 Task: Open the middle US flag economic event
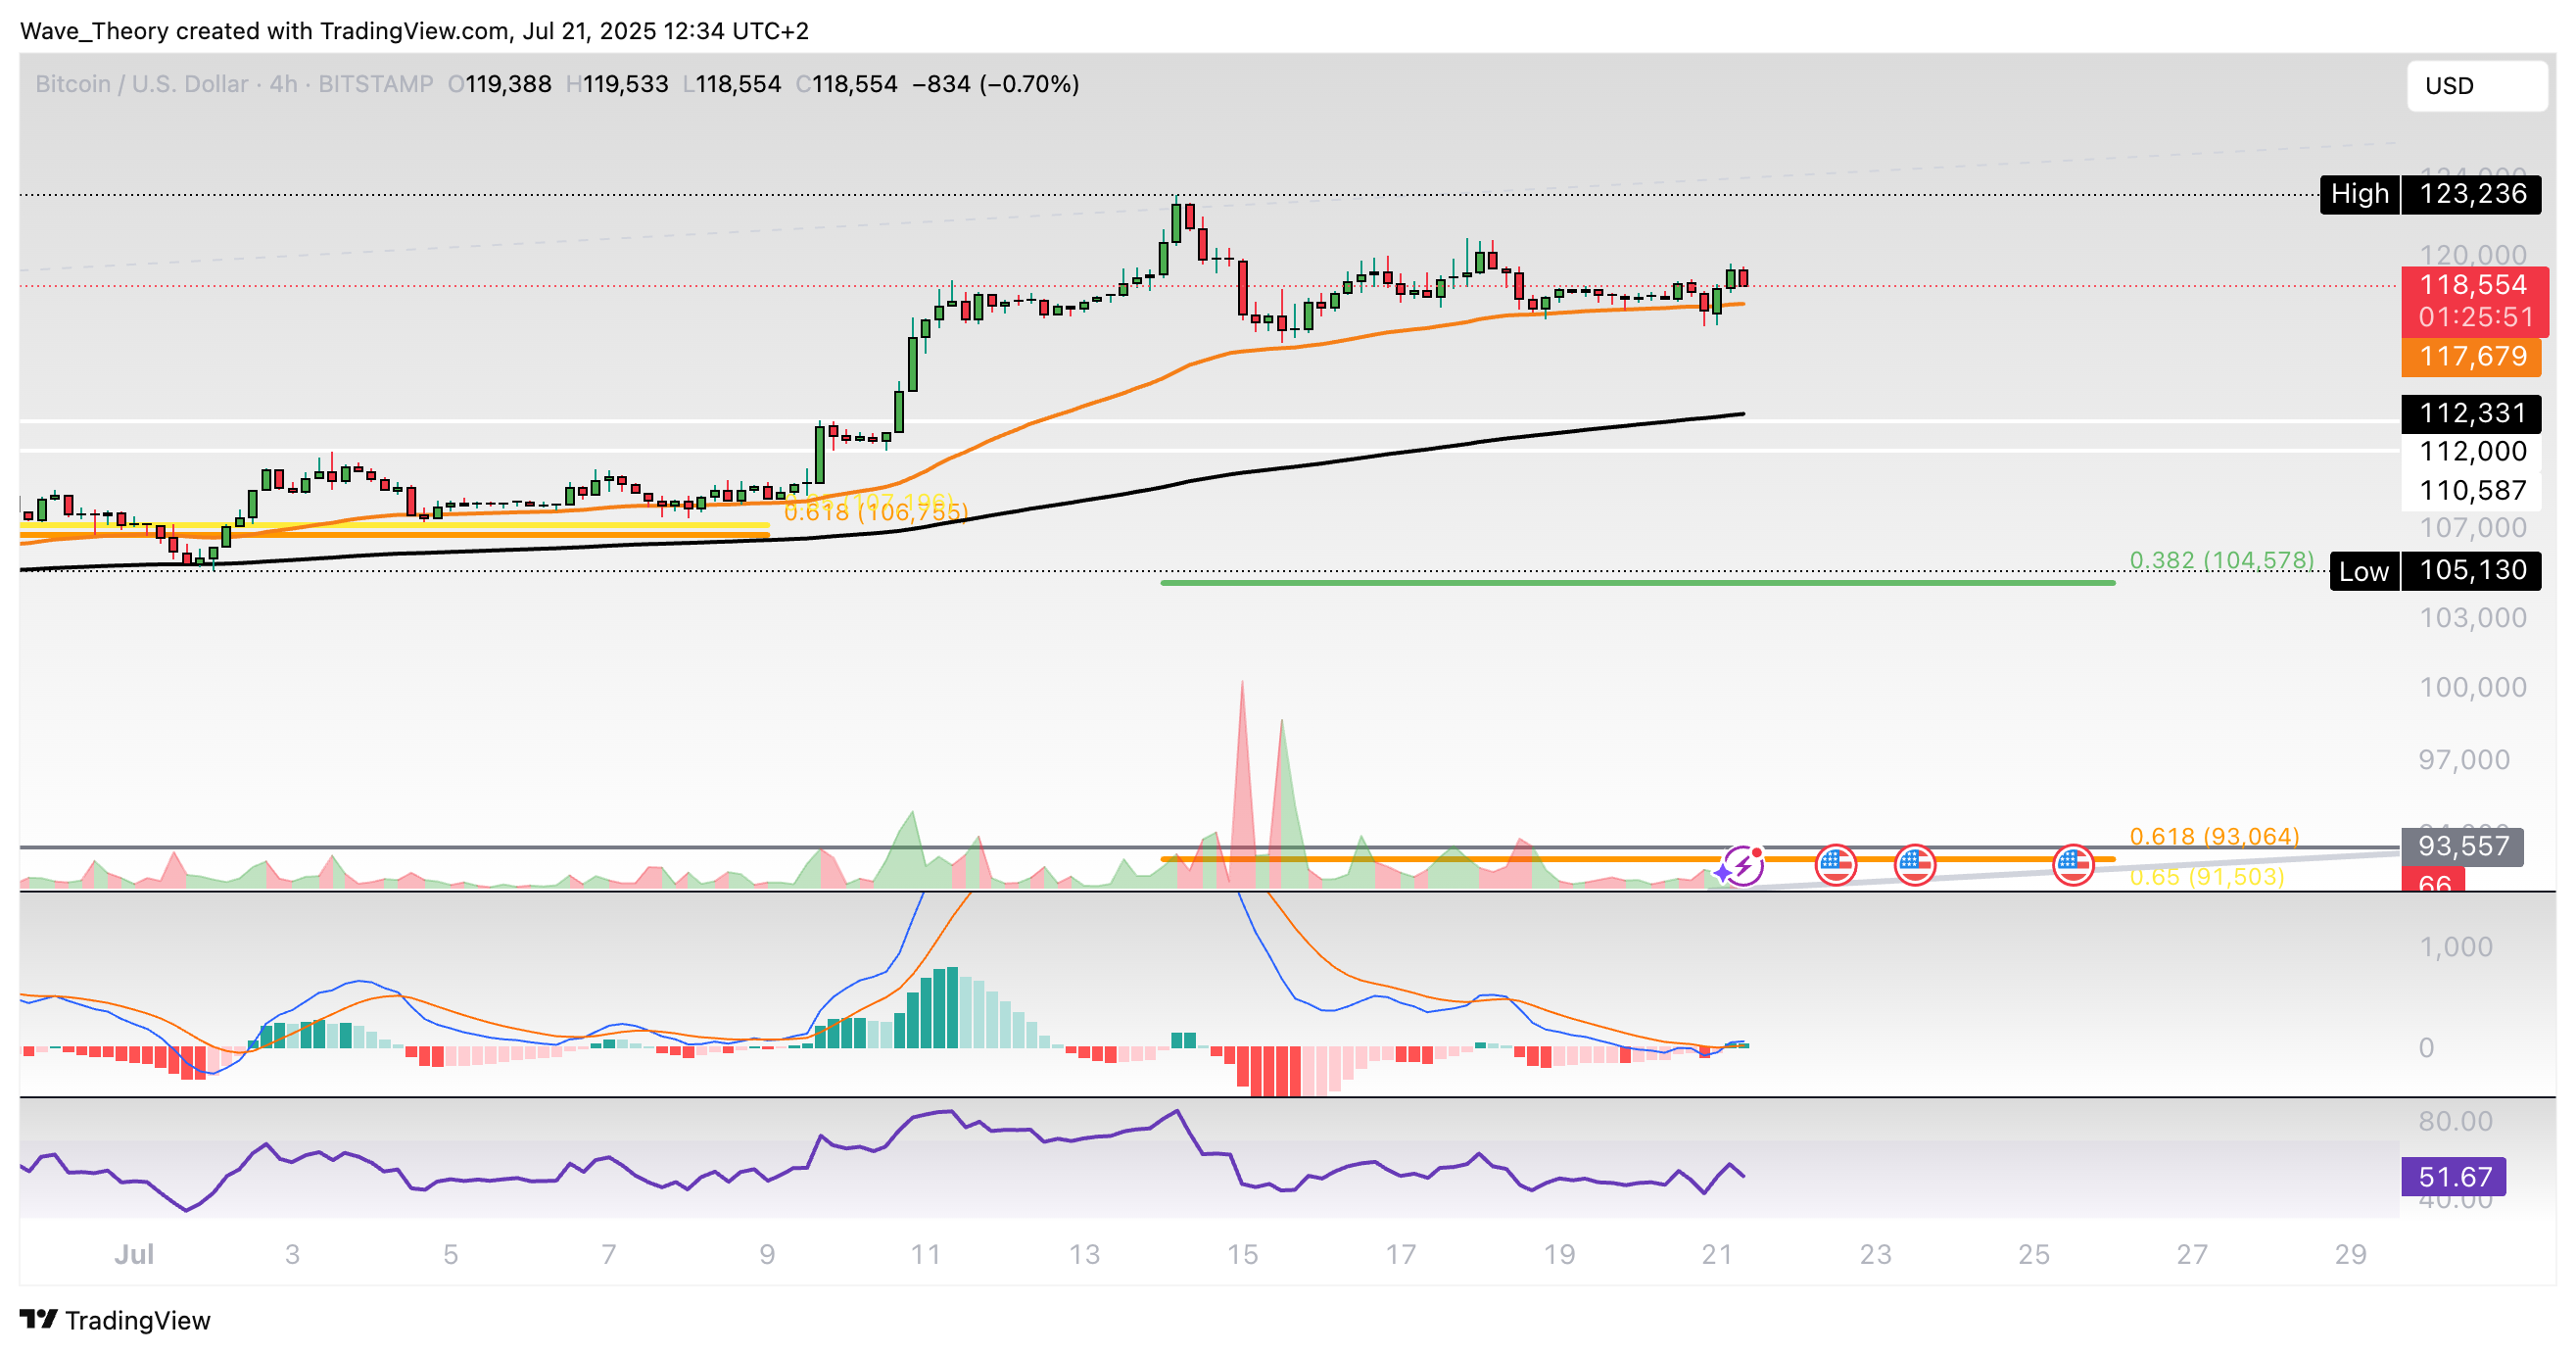pos(1914,864)
